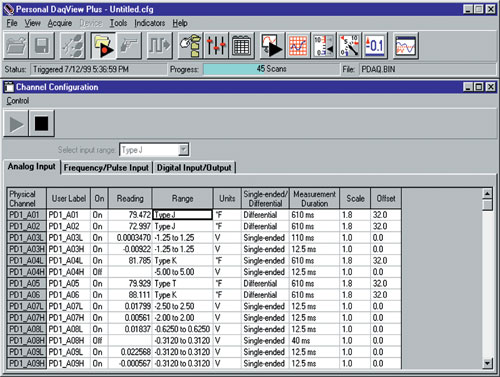This screenshot has width=500, height=377.
Task: Switch to the Digital Input/Output tab
Action: pyautogui.click(x=194, y=168)
